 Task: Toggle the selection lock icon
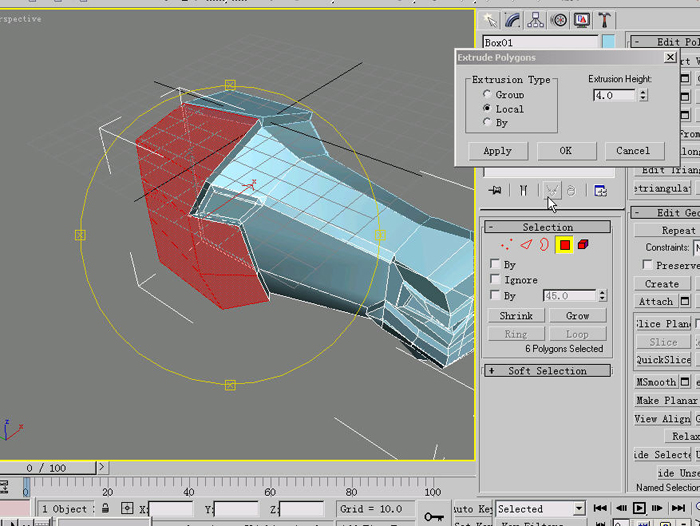pos(106,508)
